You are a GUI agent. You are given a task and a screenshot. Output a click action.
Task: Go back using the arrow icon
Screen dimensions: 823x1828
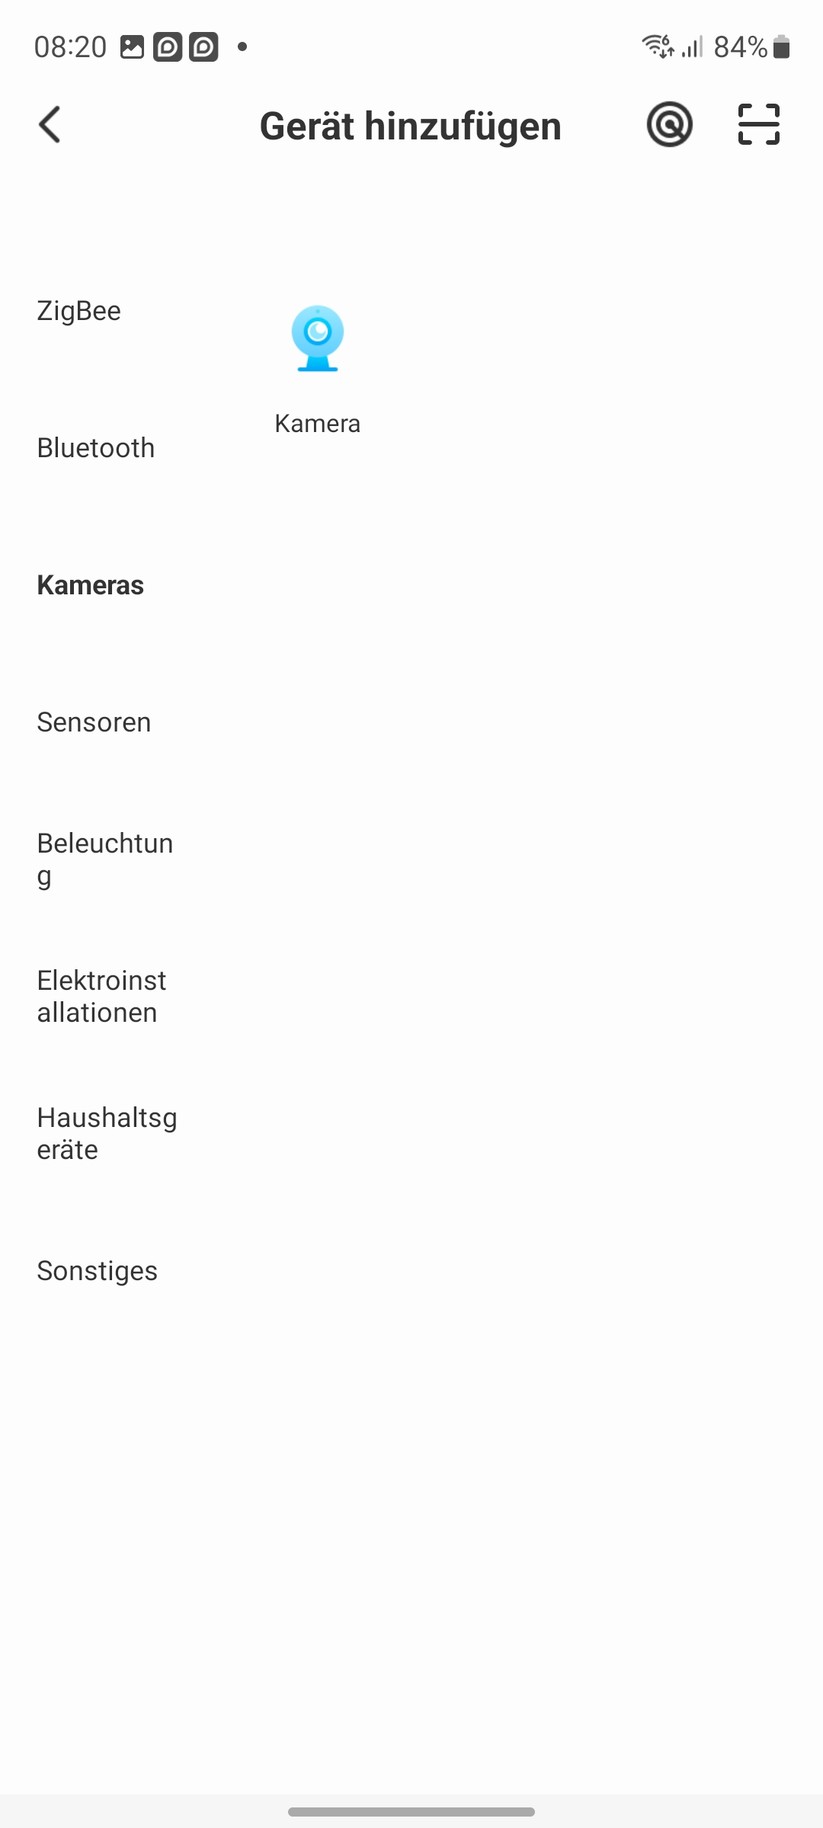tap(50, 126)
